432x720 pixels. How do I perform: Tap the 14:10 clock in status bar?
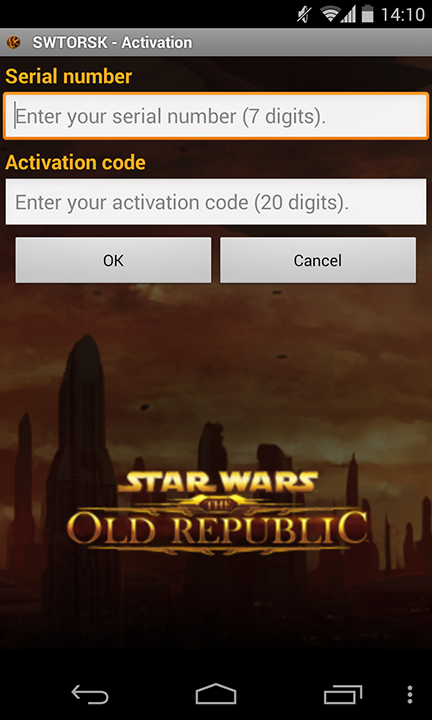(403, 15)
